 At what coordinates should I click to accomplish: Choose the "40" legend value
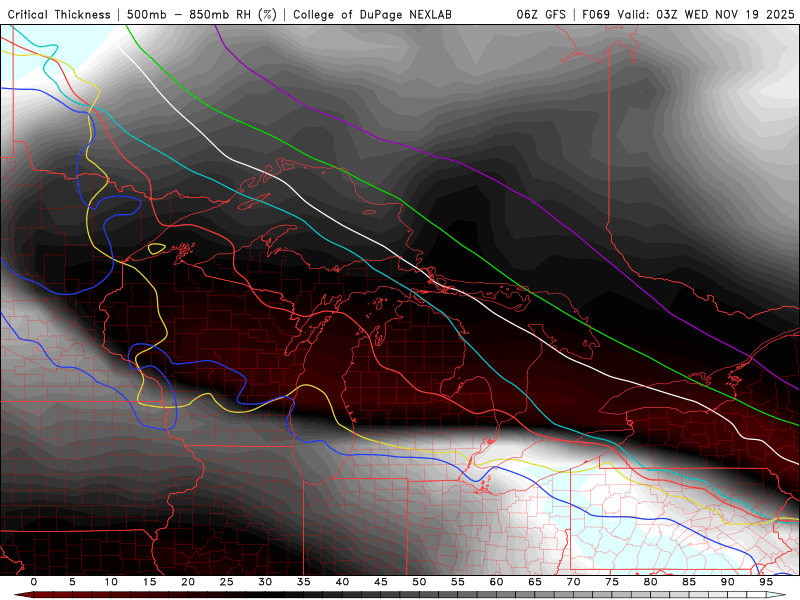342,582
